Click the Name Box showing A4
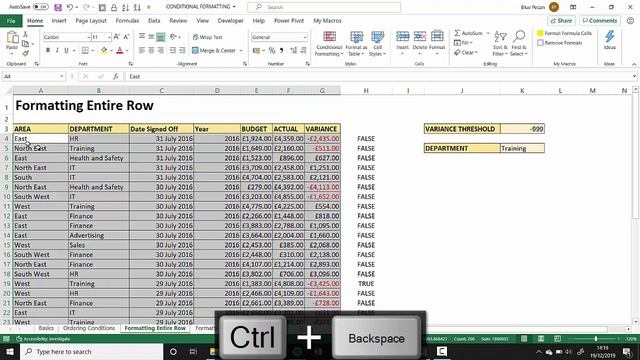 coord(33,76)
